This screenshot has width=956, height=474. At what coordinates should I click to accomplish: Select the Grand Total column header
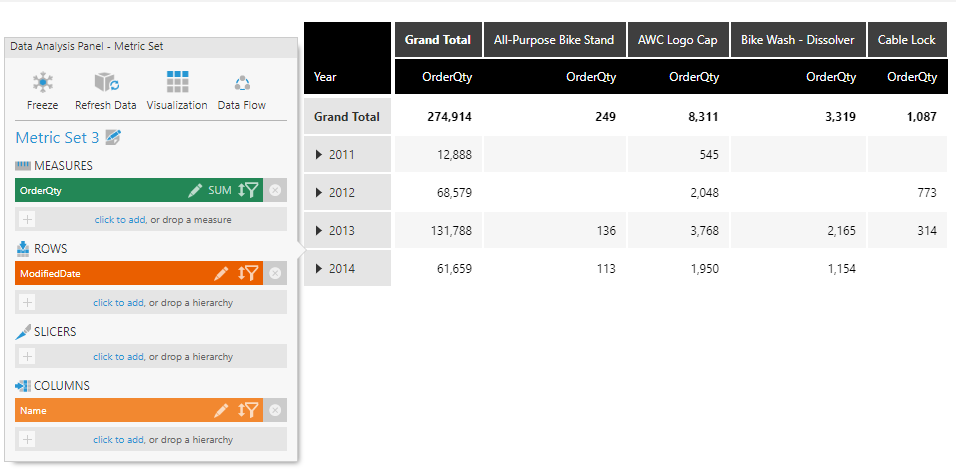437,40
